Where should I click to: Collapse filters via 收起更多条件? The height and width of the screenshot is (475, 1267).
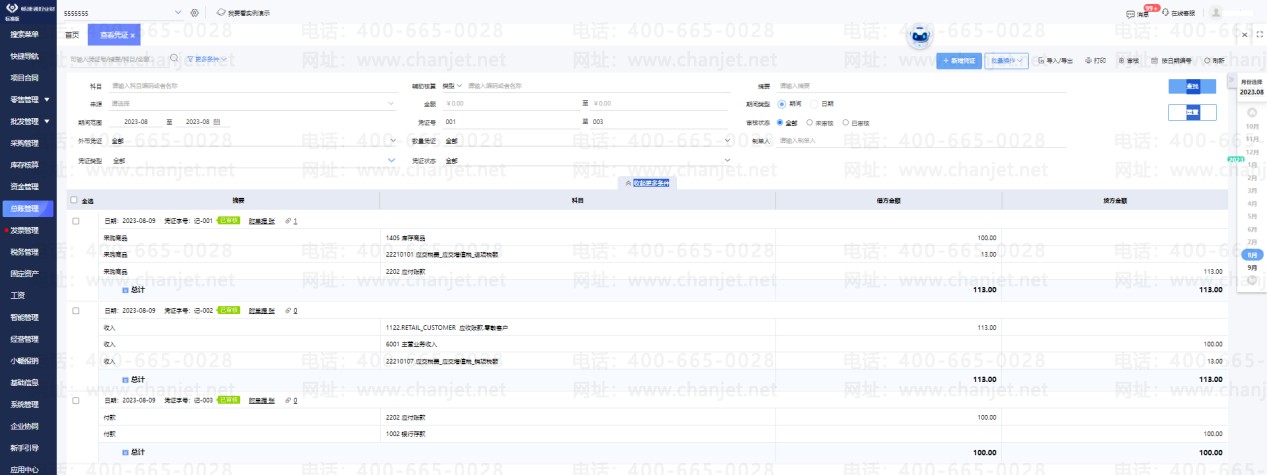click(647, 183)
